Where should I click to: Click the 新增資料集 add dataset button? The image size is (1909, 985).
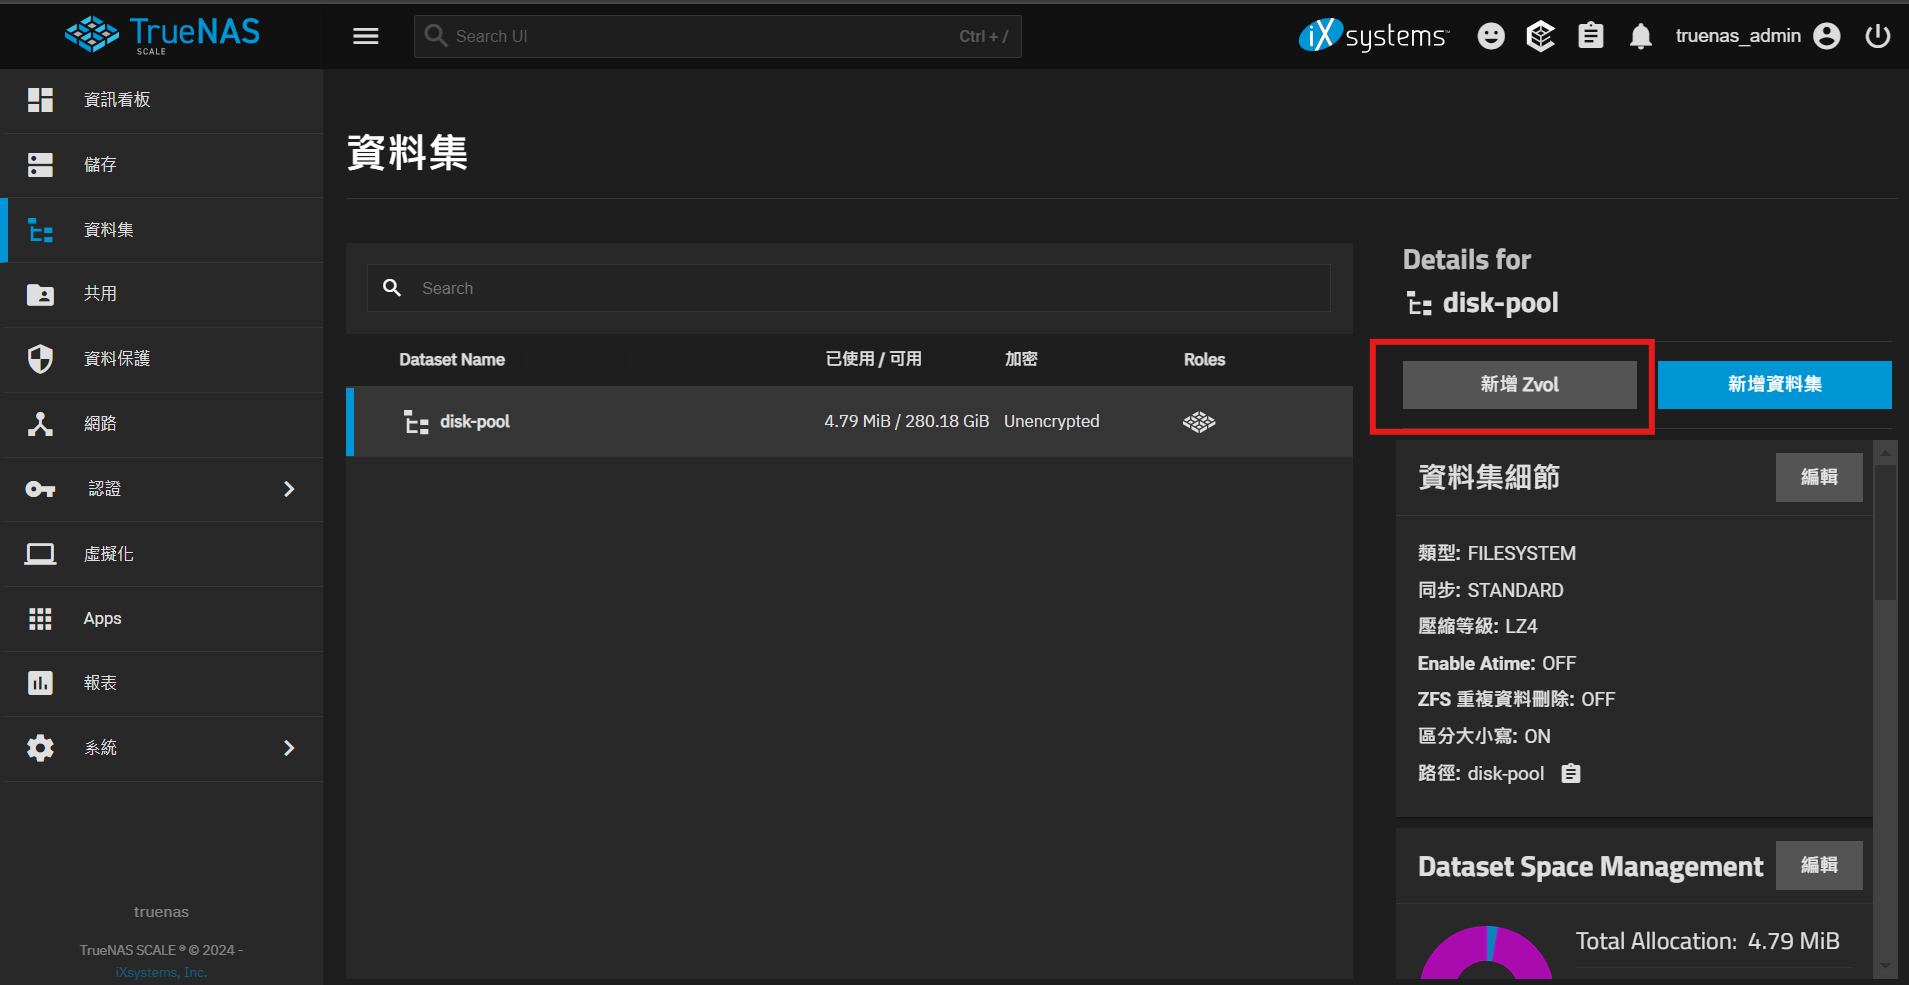click(1774, 385)
